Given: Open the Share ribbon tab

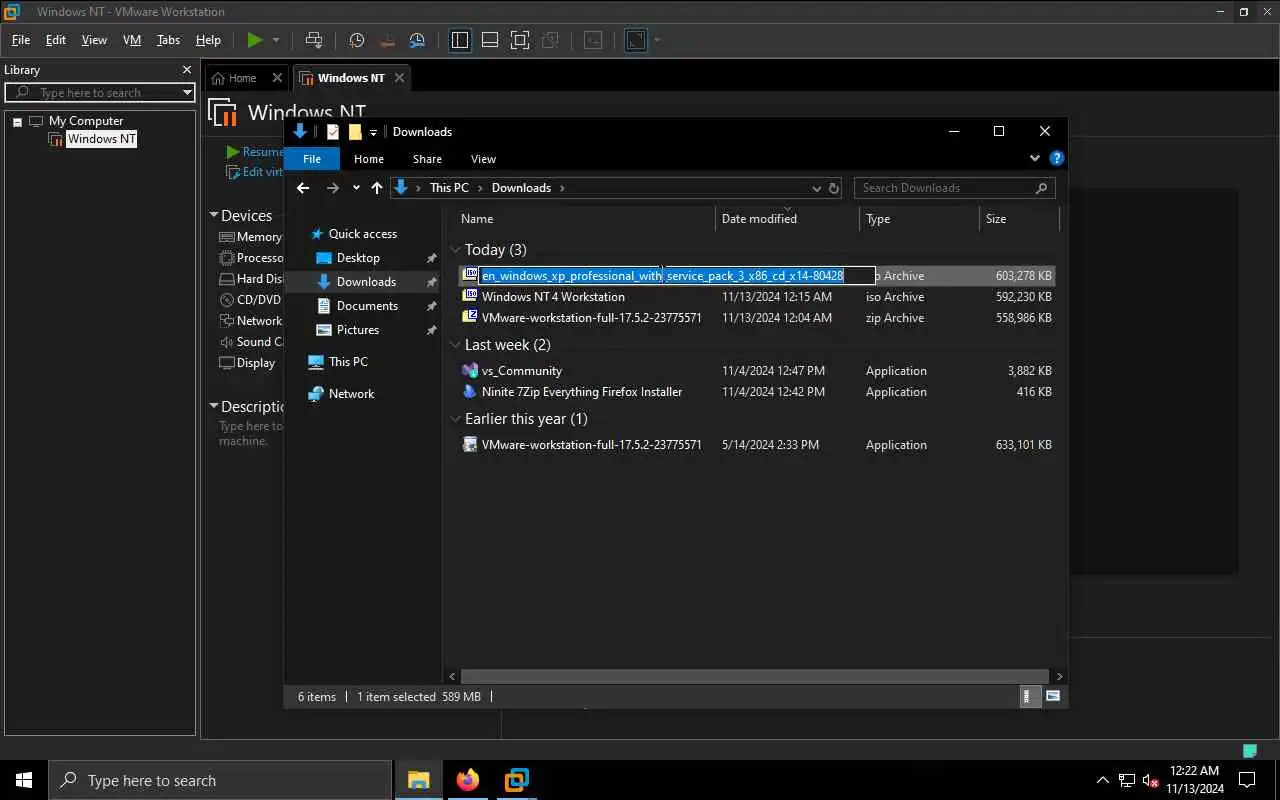Looking at the screenshot, I should click(427, 159).
